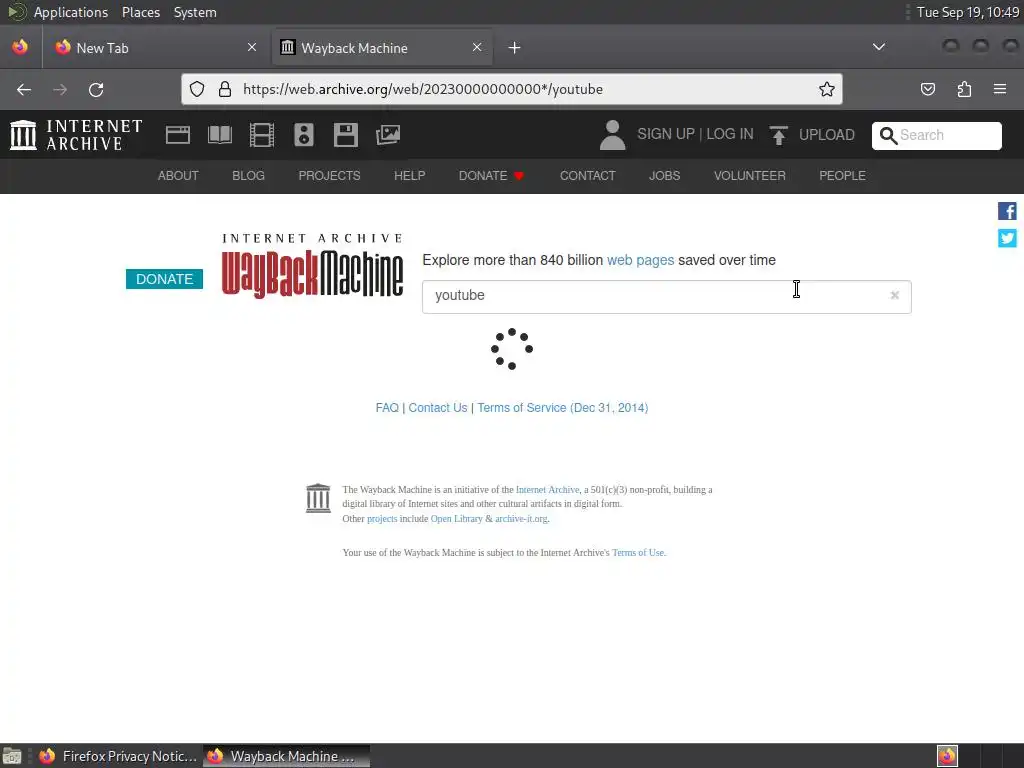This screenshot has width=1024, height=768.
Task: Open the Places menu
Action: click(x=141, y=12)
